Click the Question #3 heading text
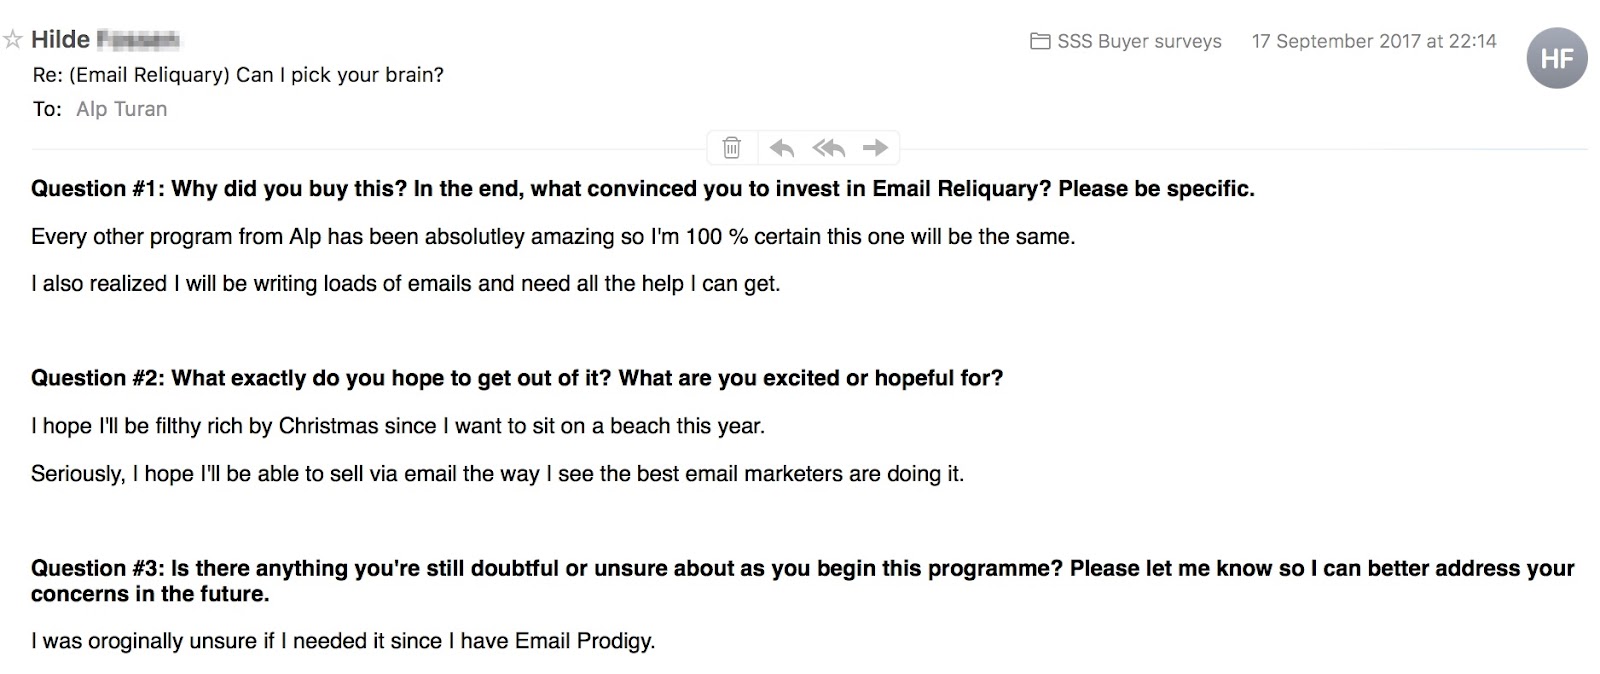This screenshot has width=1600, height=674. pos(803,581)
